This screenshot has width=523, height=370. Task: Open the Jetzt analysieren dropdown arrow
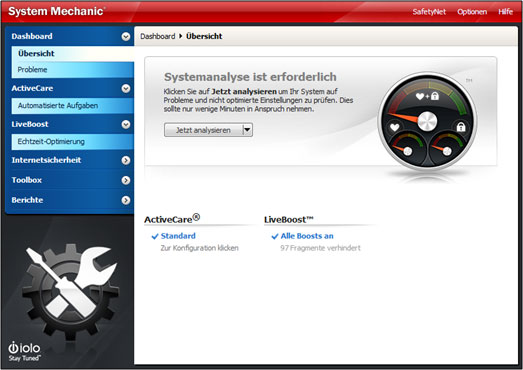pyautogui.click(x=247, y=130)
